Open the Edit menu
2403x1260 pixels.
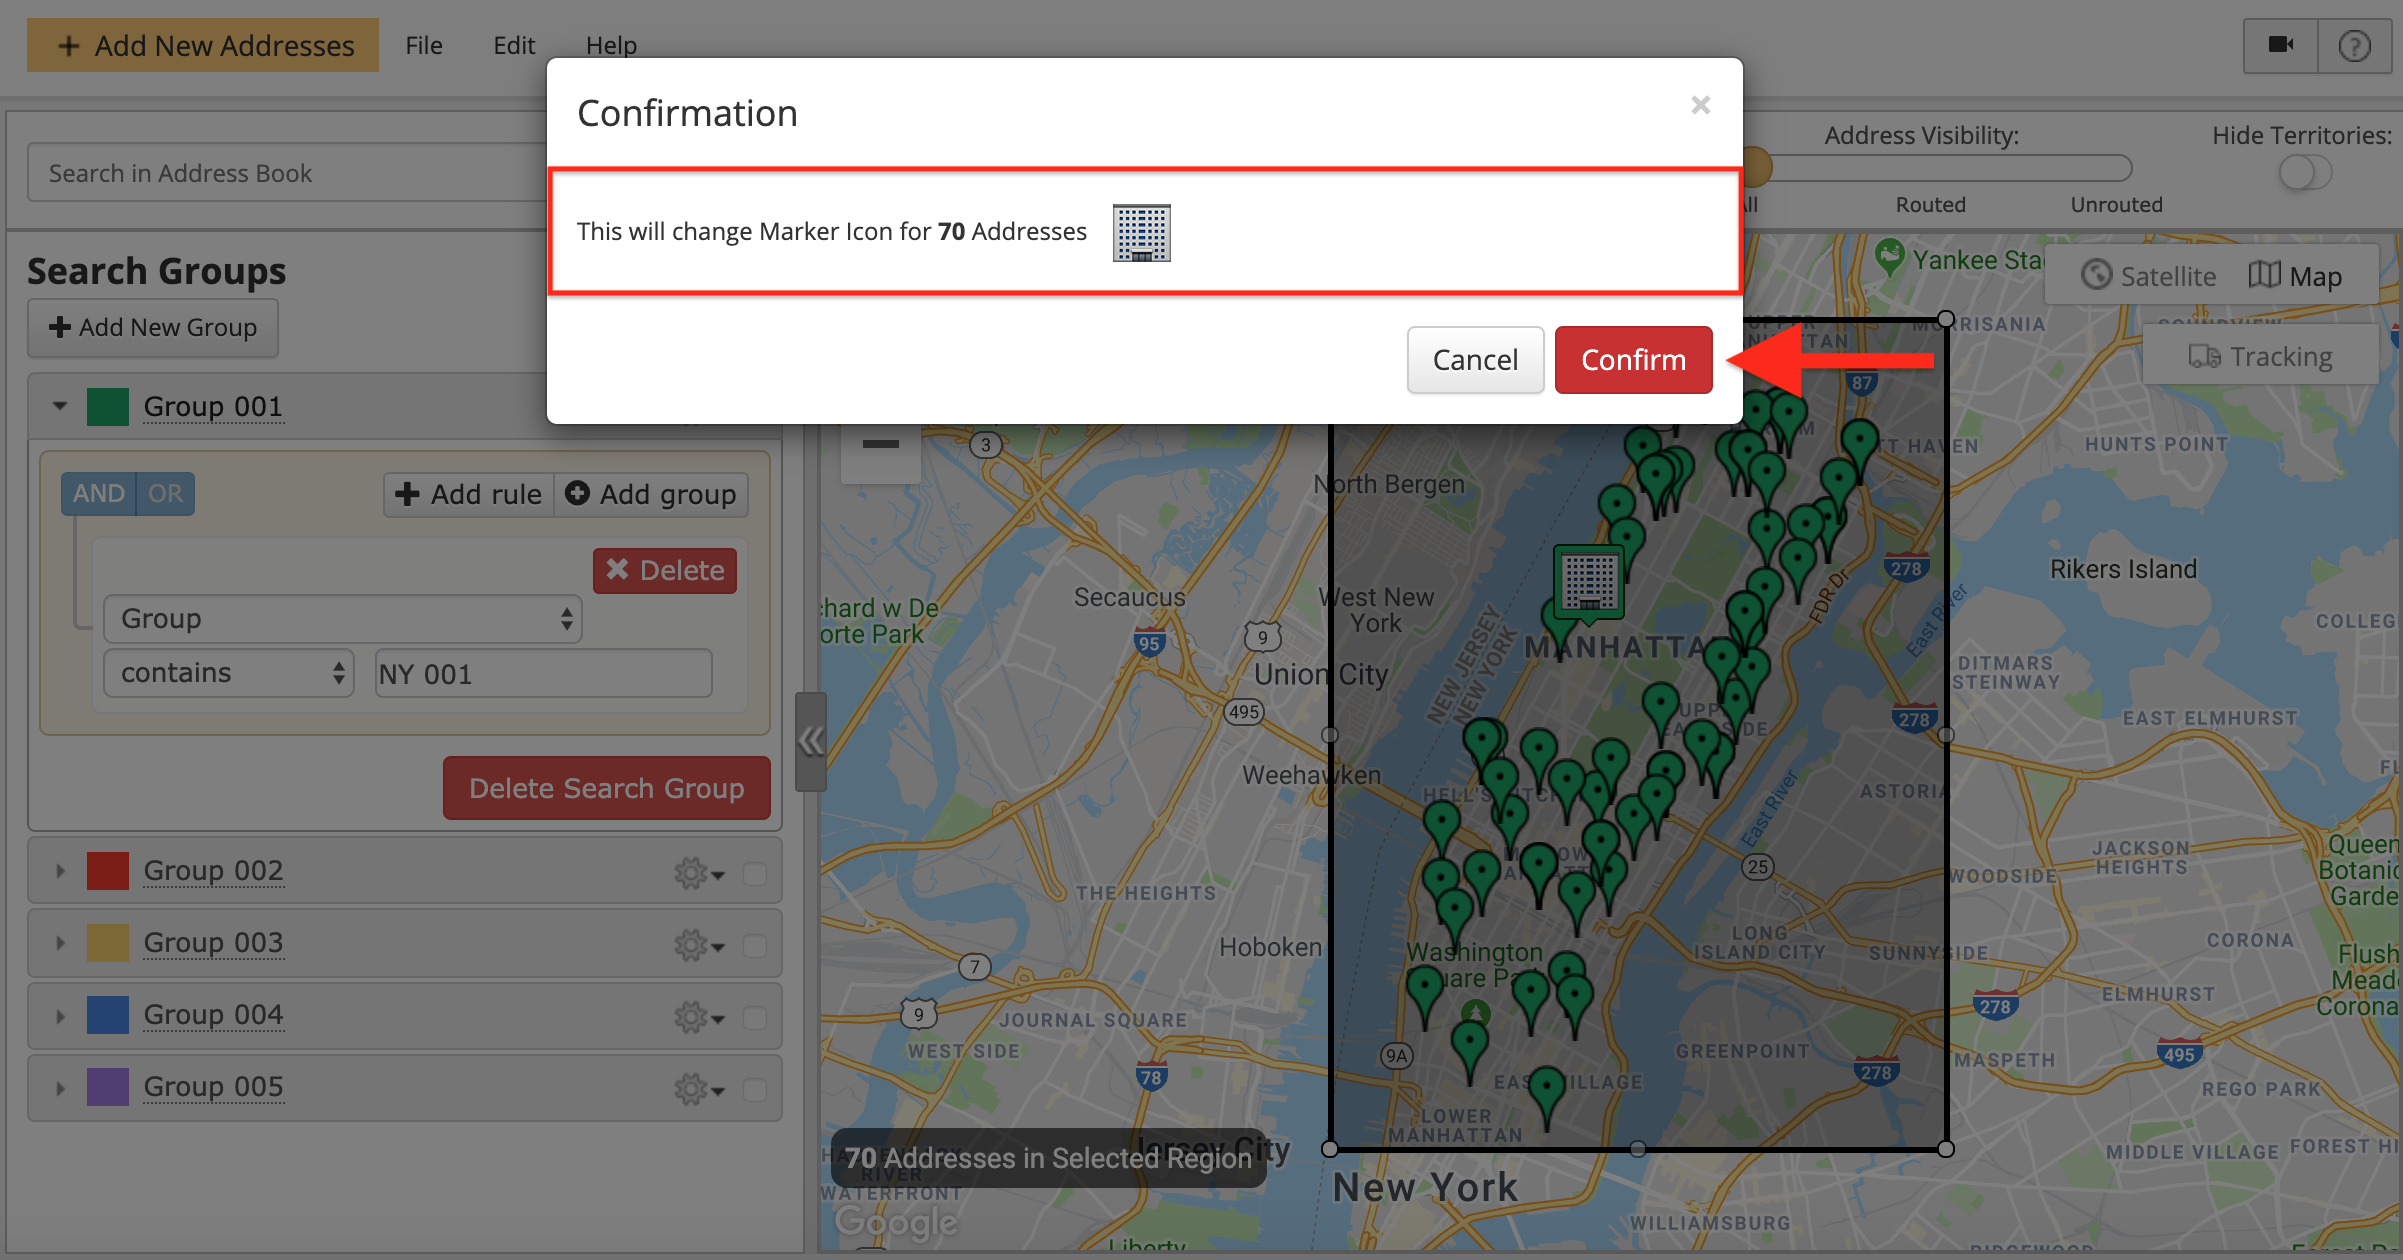coord(513,45)
